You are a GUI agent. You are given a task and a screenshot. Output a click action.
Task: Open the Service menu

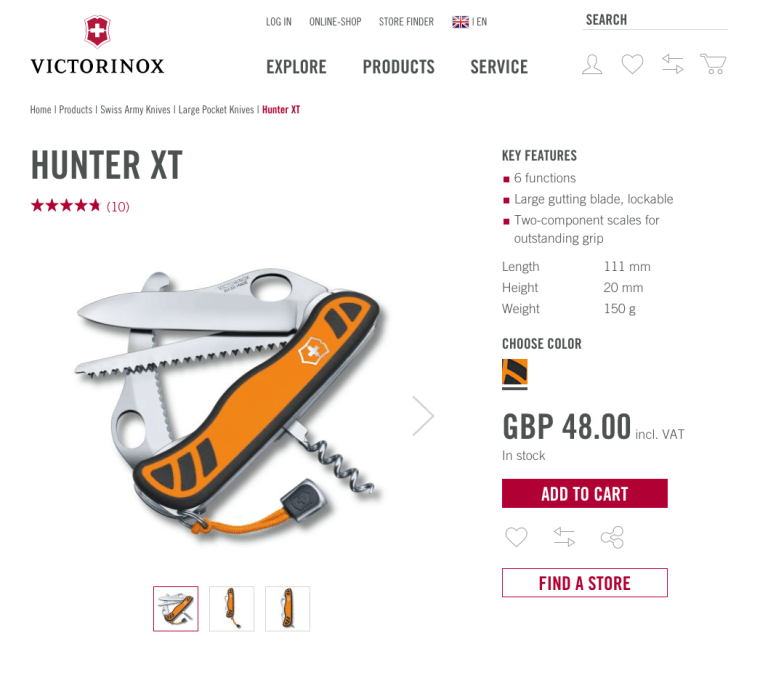(499, 67)
